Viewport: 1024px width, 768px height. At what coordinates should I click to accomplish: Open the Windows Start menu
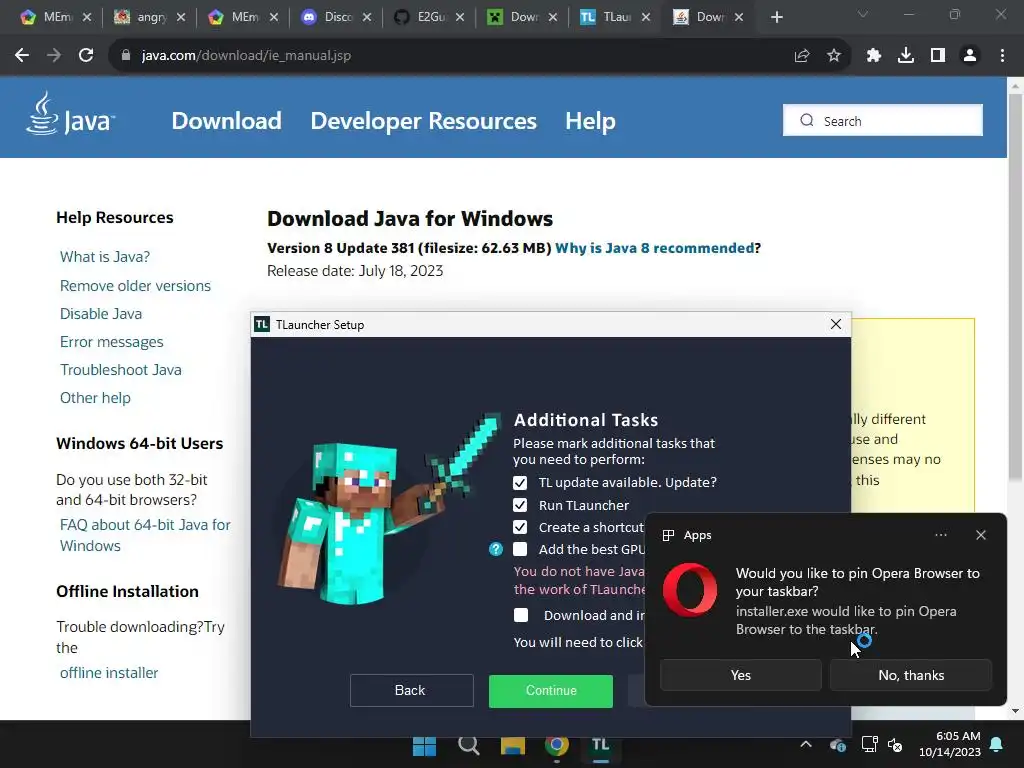424,745
